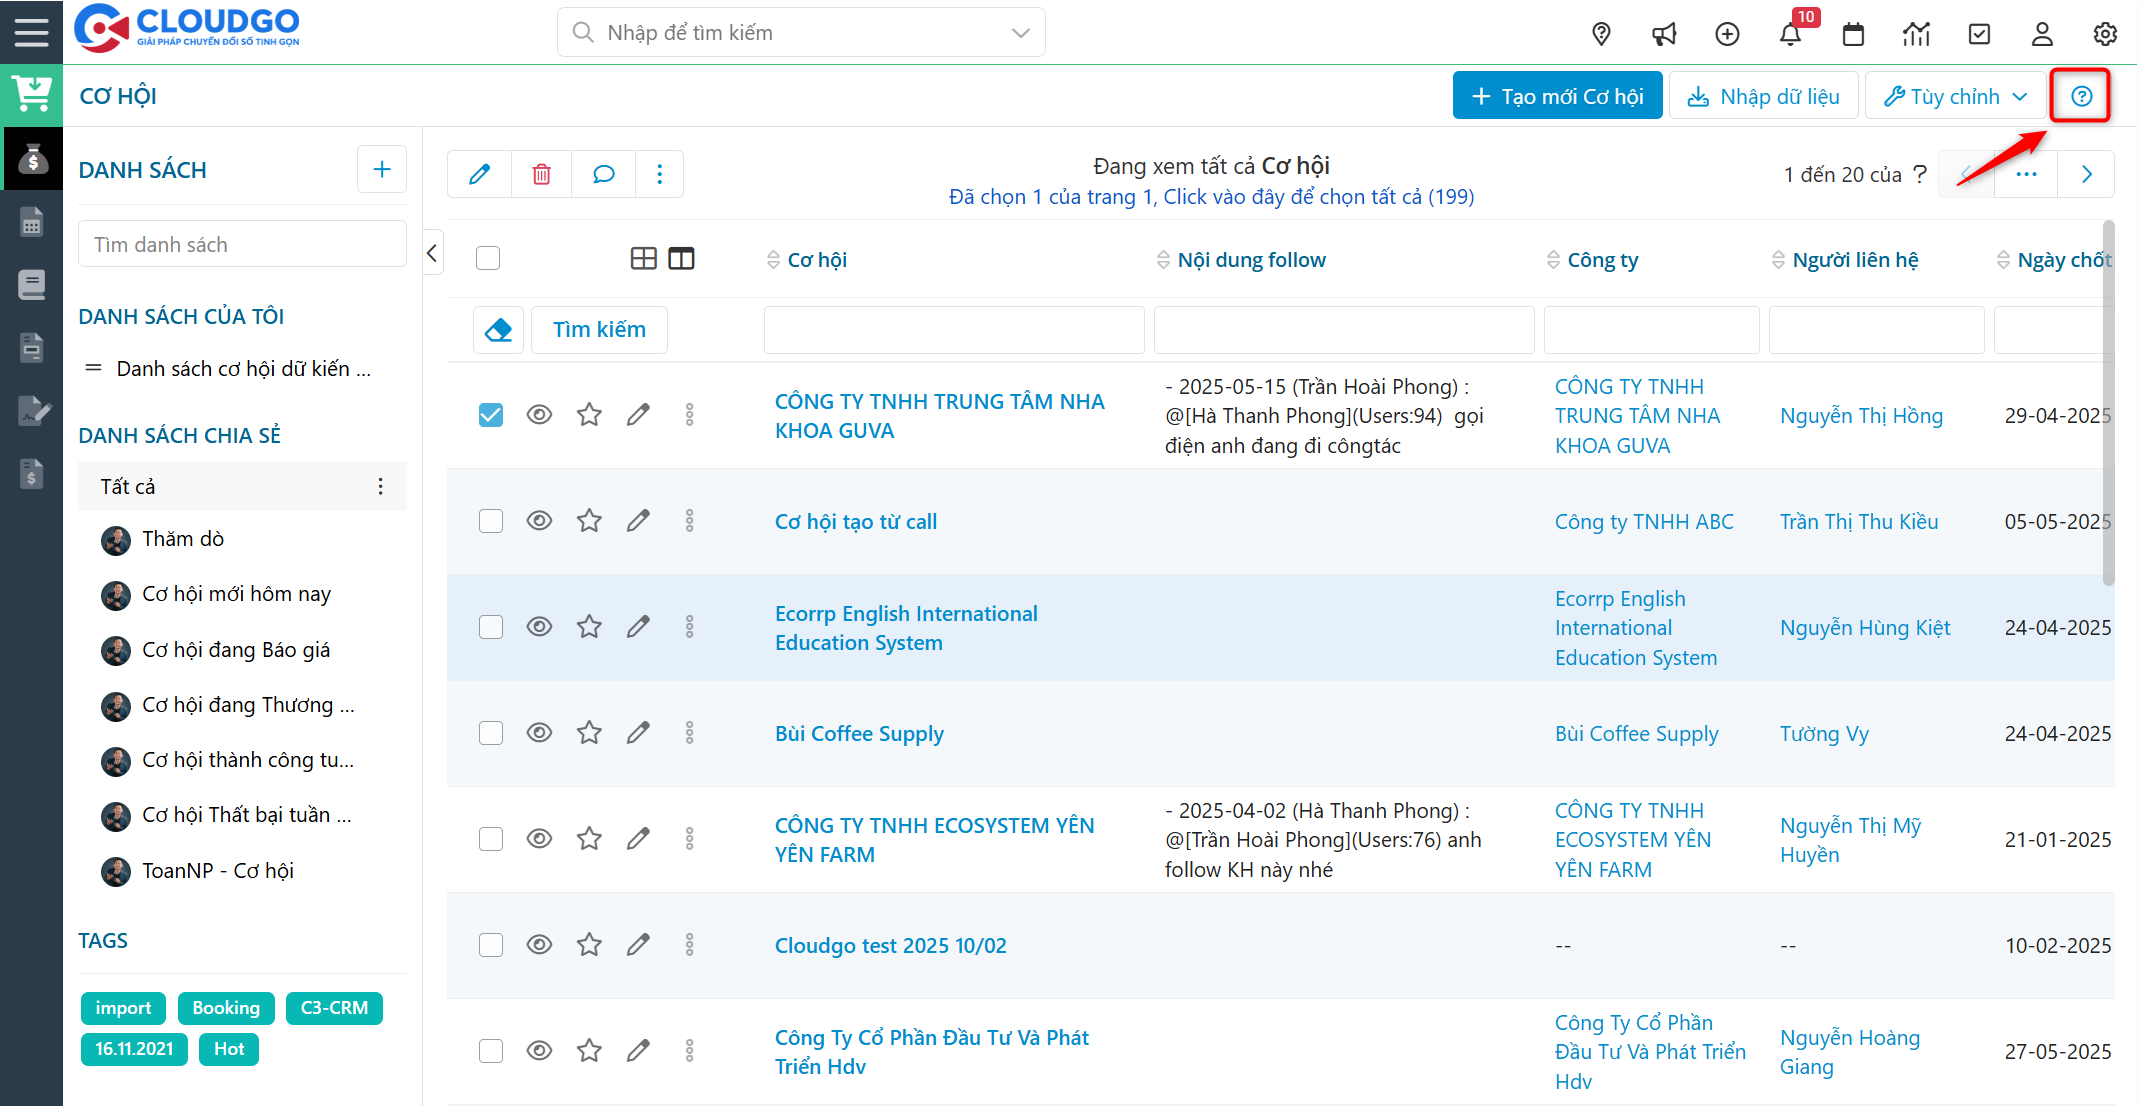Open Cơ hội đang Báo giá list
2140x1106 pixels.
pos(236,650)
